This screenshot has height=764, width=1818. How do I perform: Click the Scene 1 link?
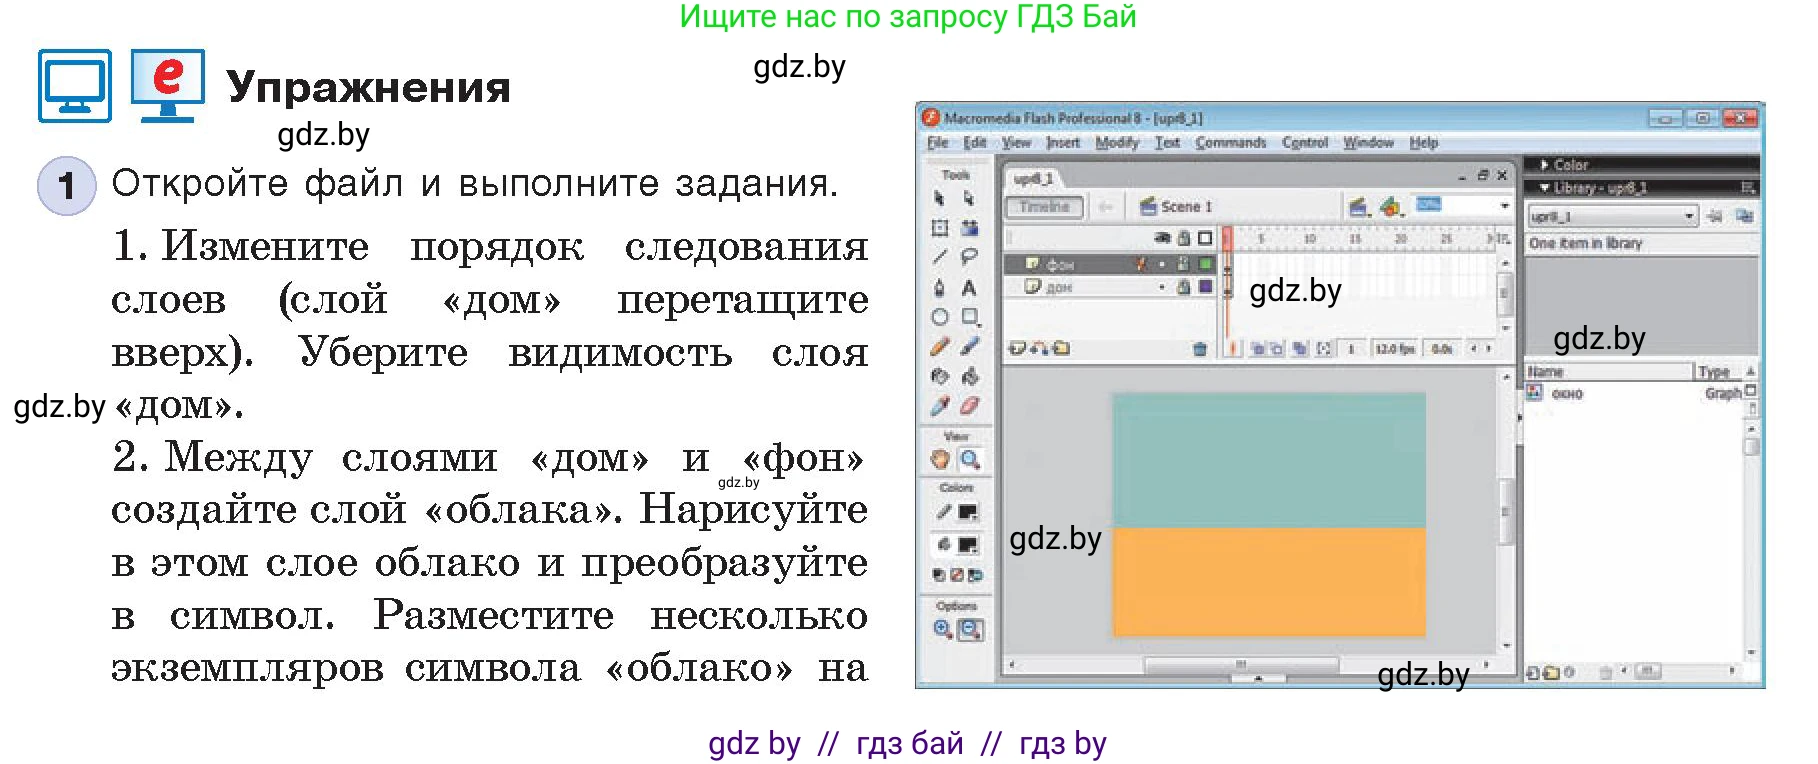pos(1184,207)
